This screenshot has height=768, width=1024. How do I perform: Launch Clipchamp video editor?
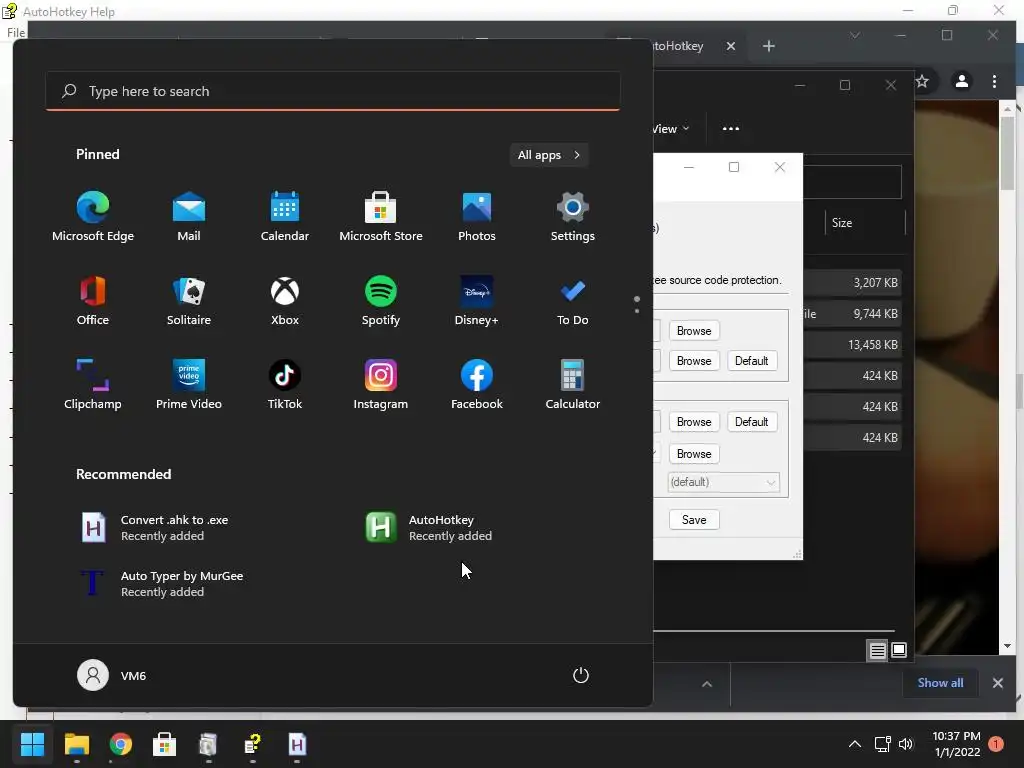(93, 385)
